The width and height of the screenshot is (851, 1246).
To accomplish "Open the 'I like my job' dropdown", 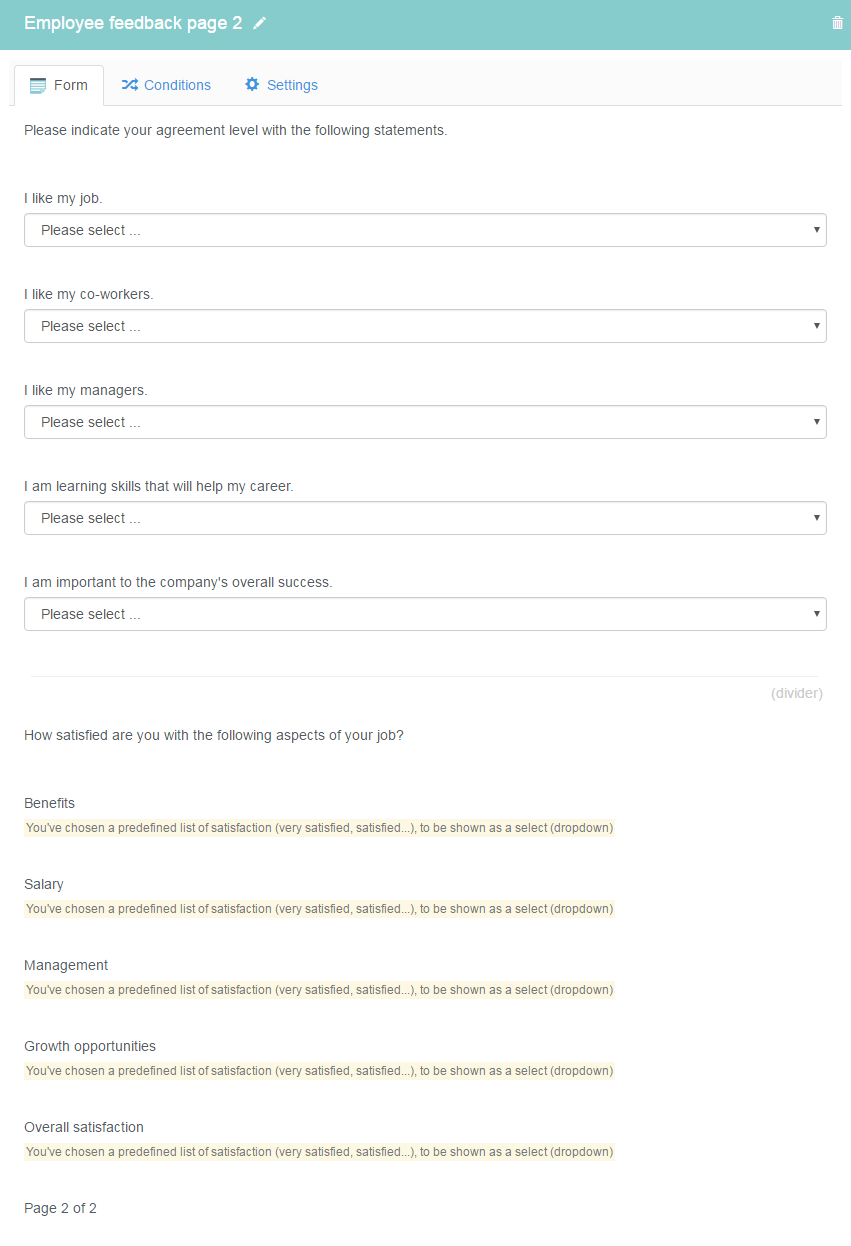I will click(425, 230).
